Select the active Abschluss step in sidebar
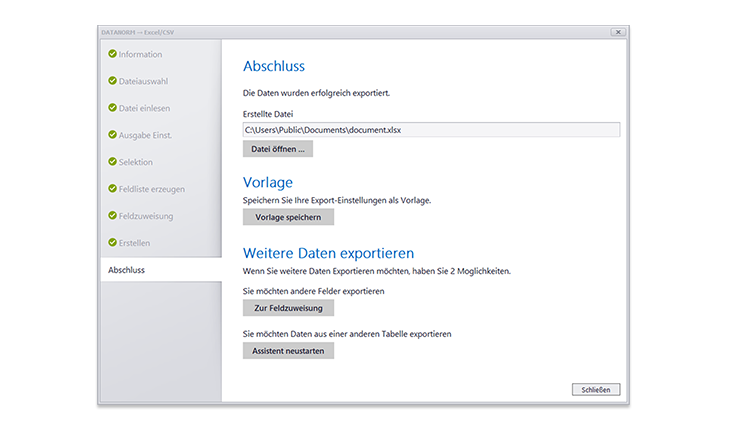Viewport: 729px width, 430px height. pyautogui.click(x=161, y=270)
